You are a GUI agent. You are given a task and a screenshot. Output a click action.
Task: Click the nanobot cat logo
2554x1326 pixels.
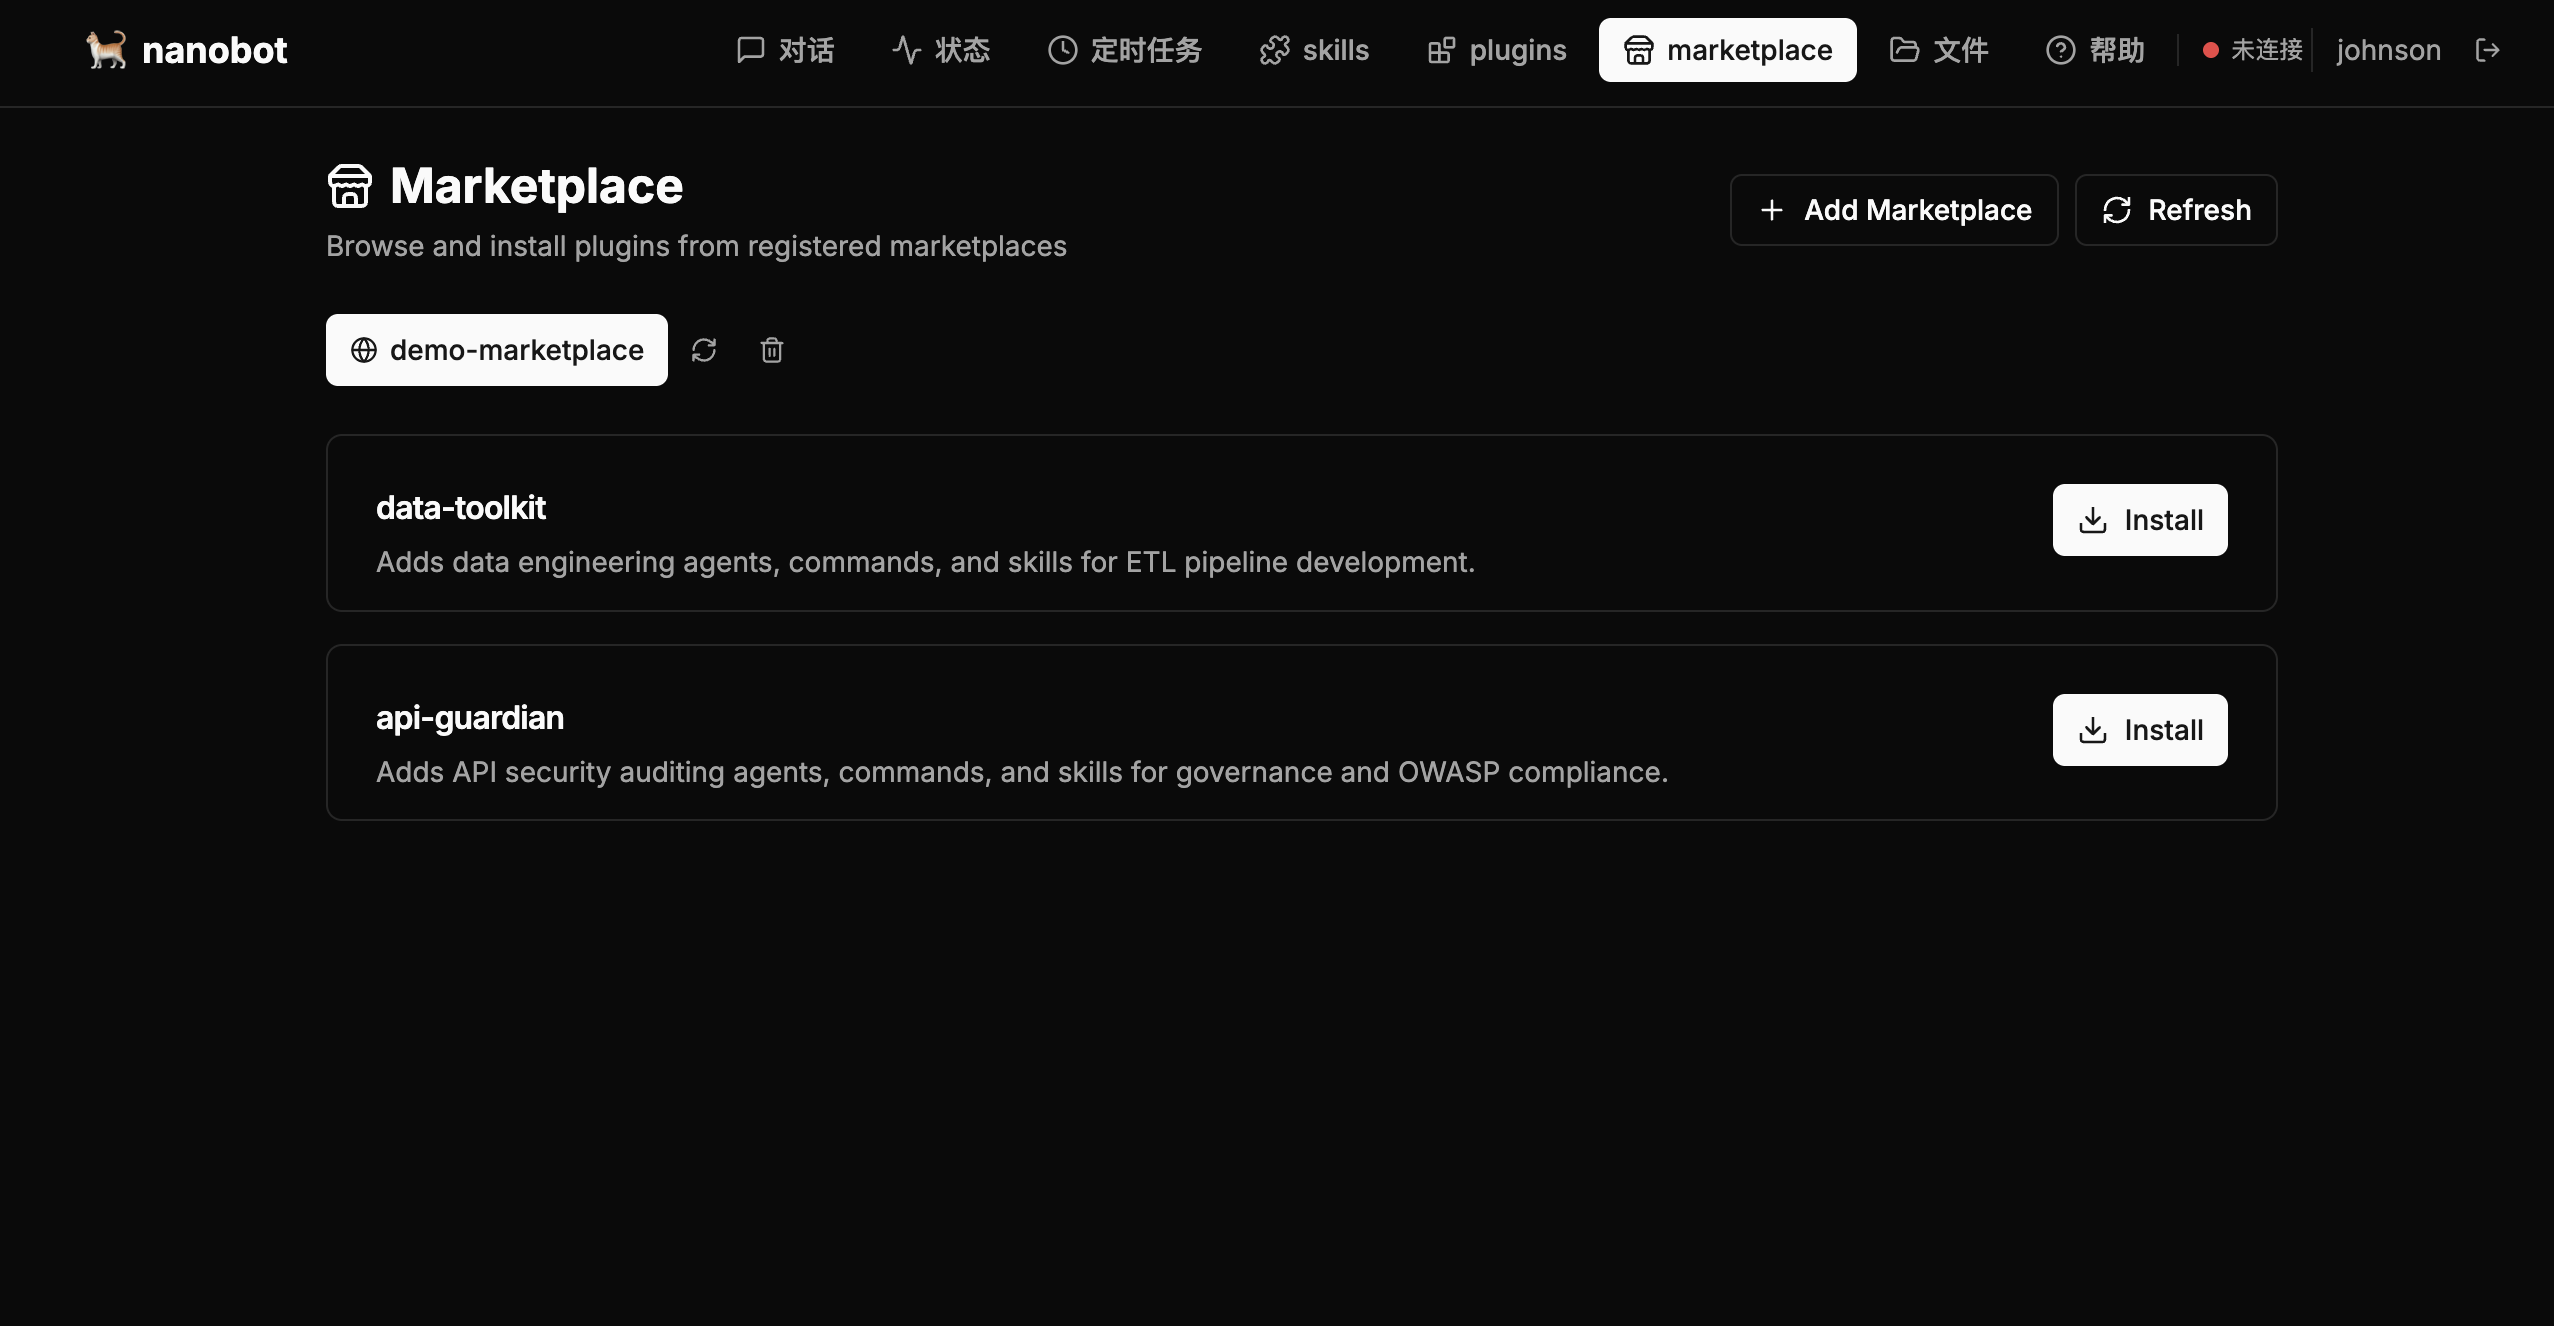pyautogui.click(x=106, y=50)
